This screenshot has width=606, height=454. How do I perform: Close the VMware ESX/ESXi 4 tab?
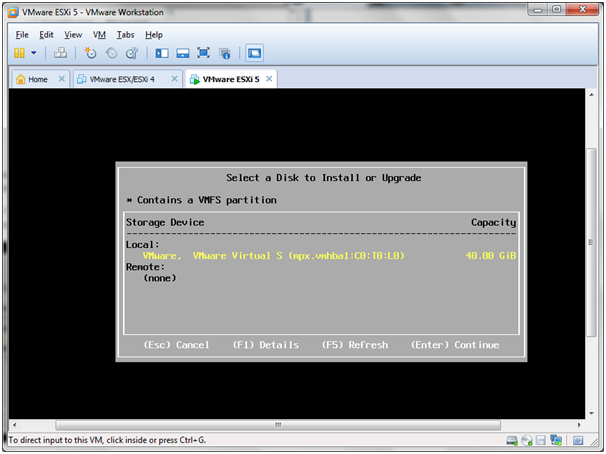tap(174, 79)
